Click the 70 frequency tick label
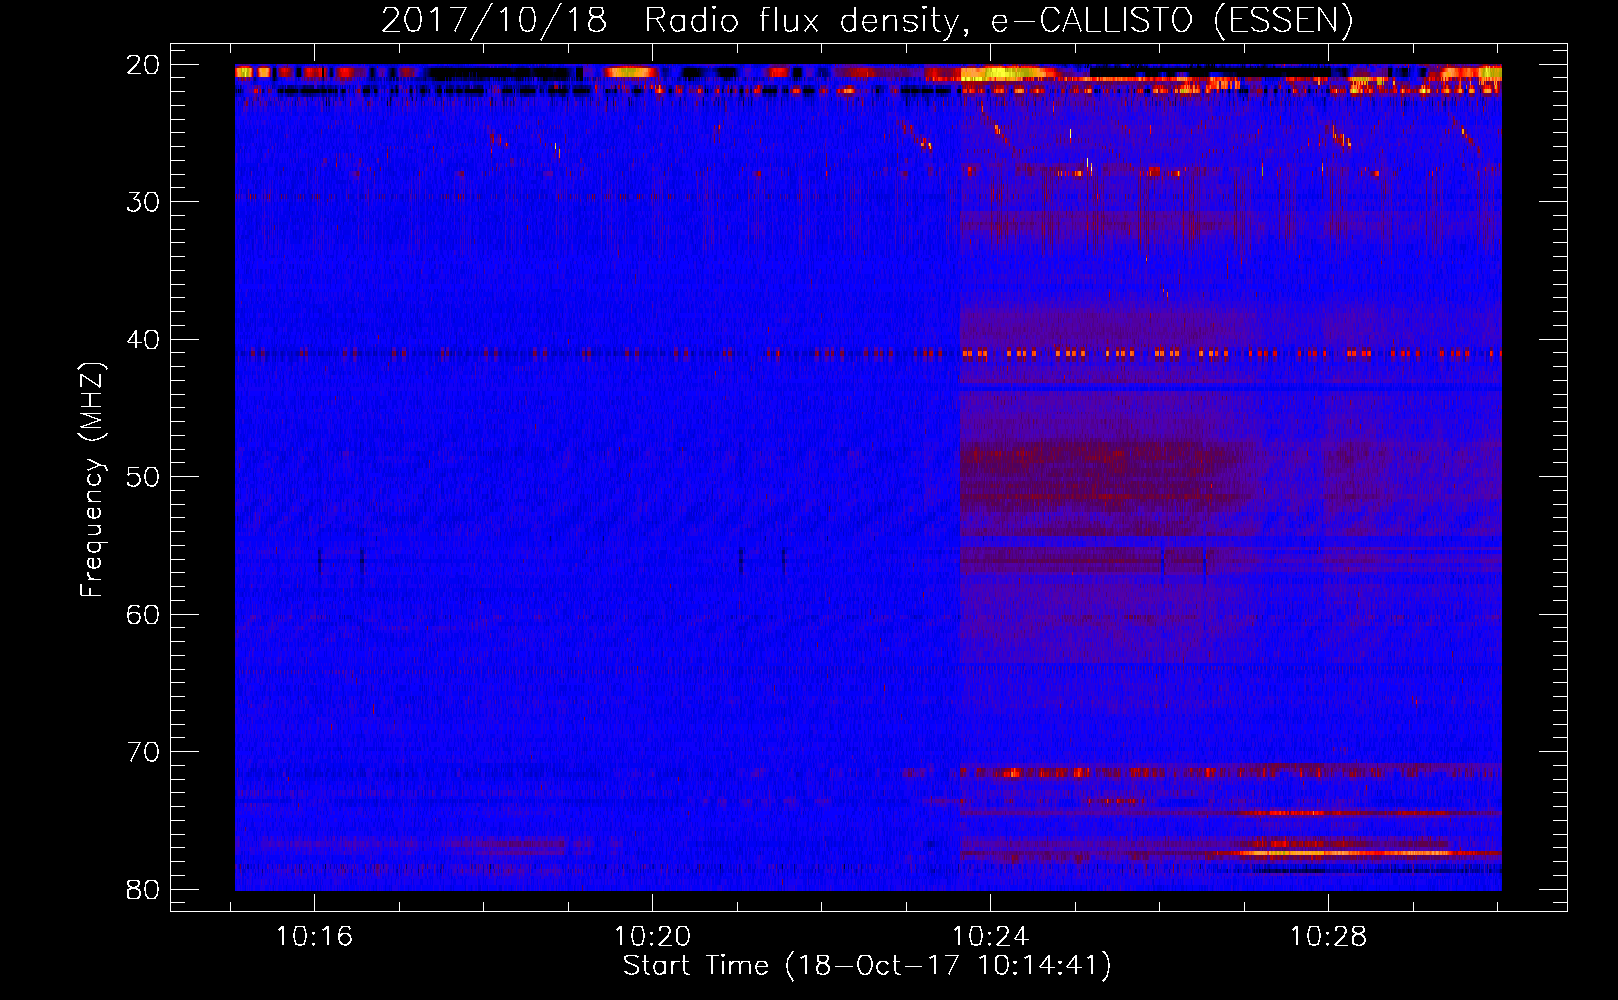This screenshot has height=1000, width=1618. 144,752
